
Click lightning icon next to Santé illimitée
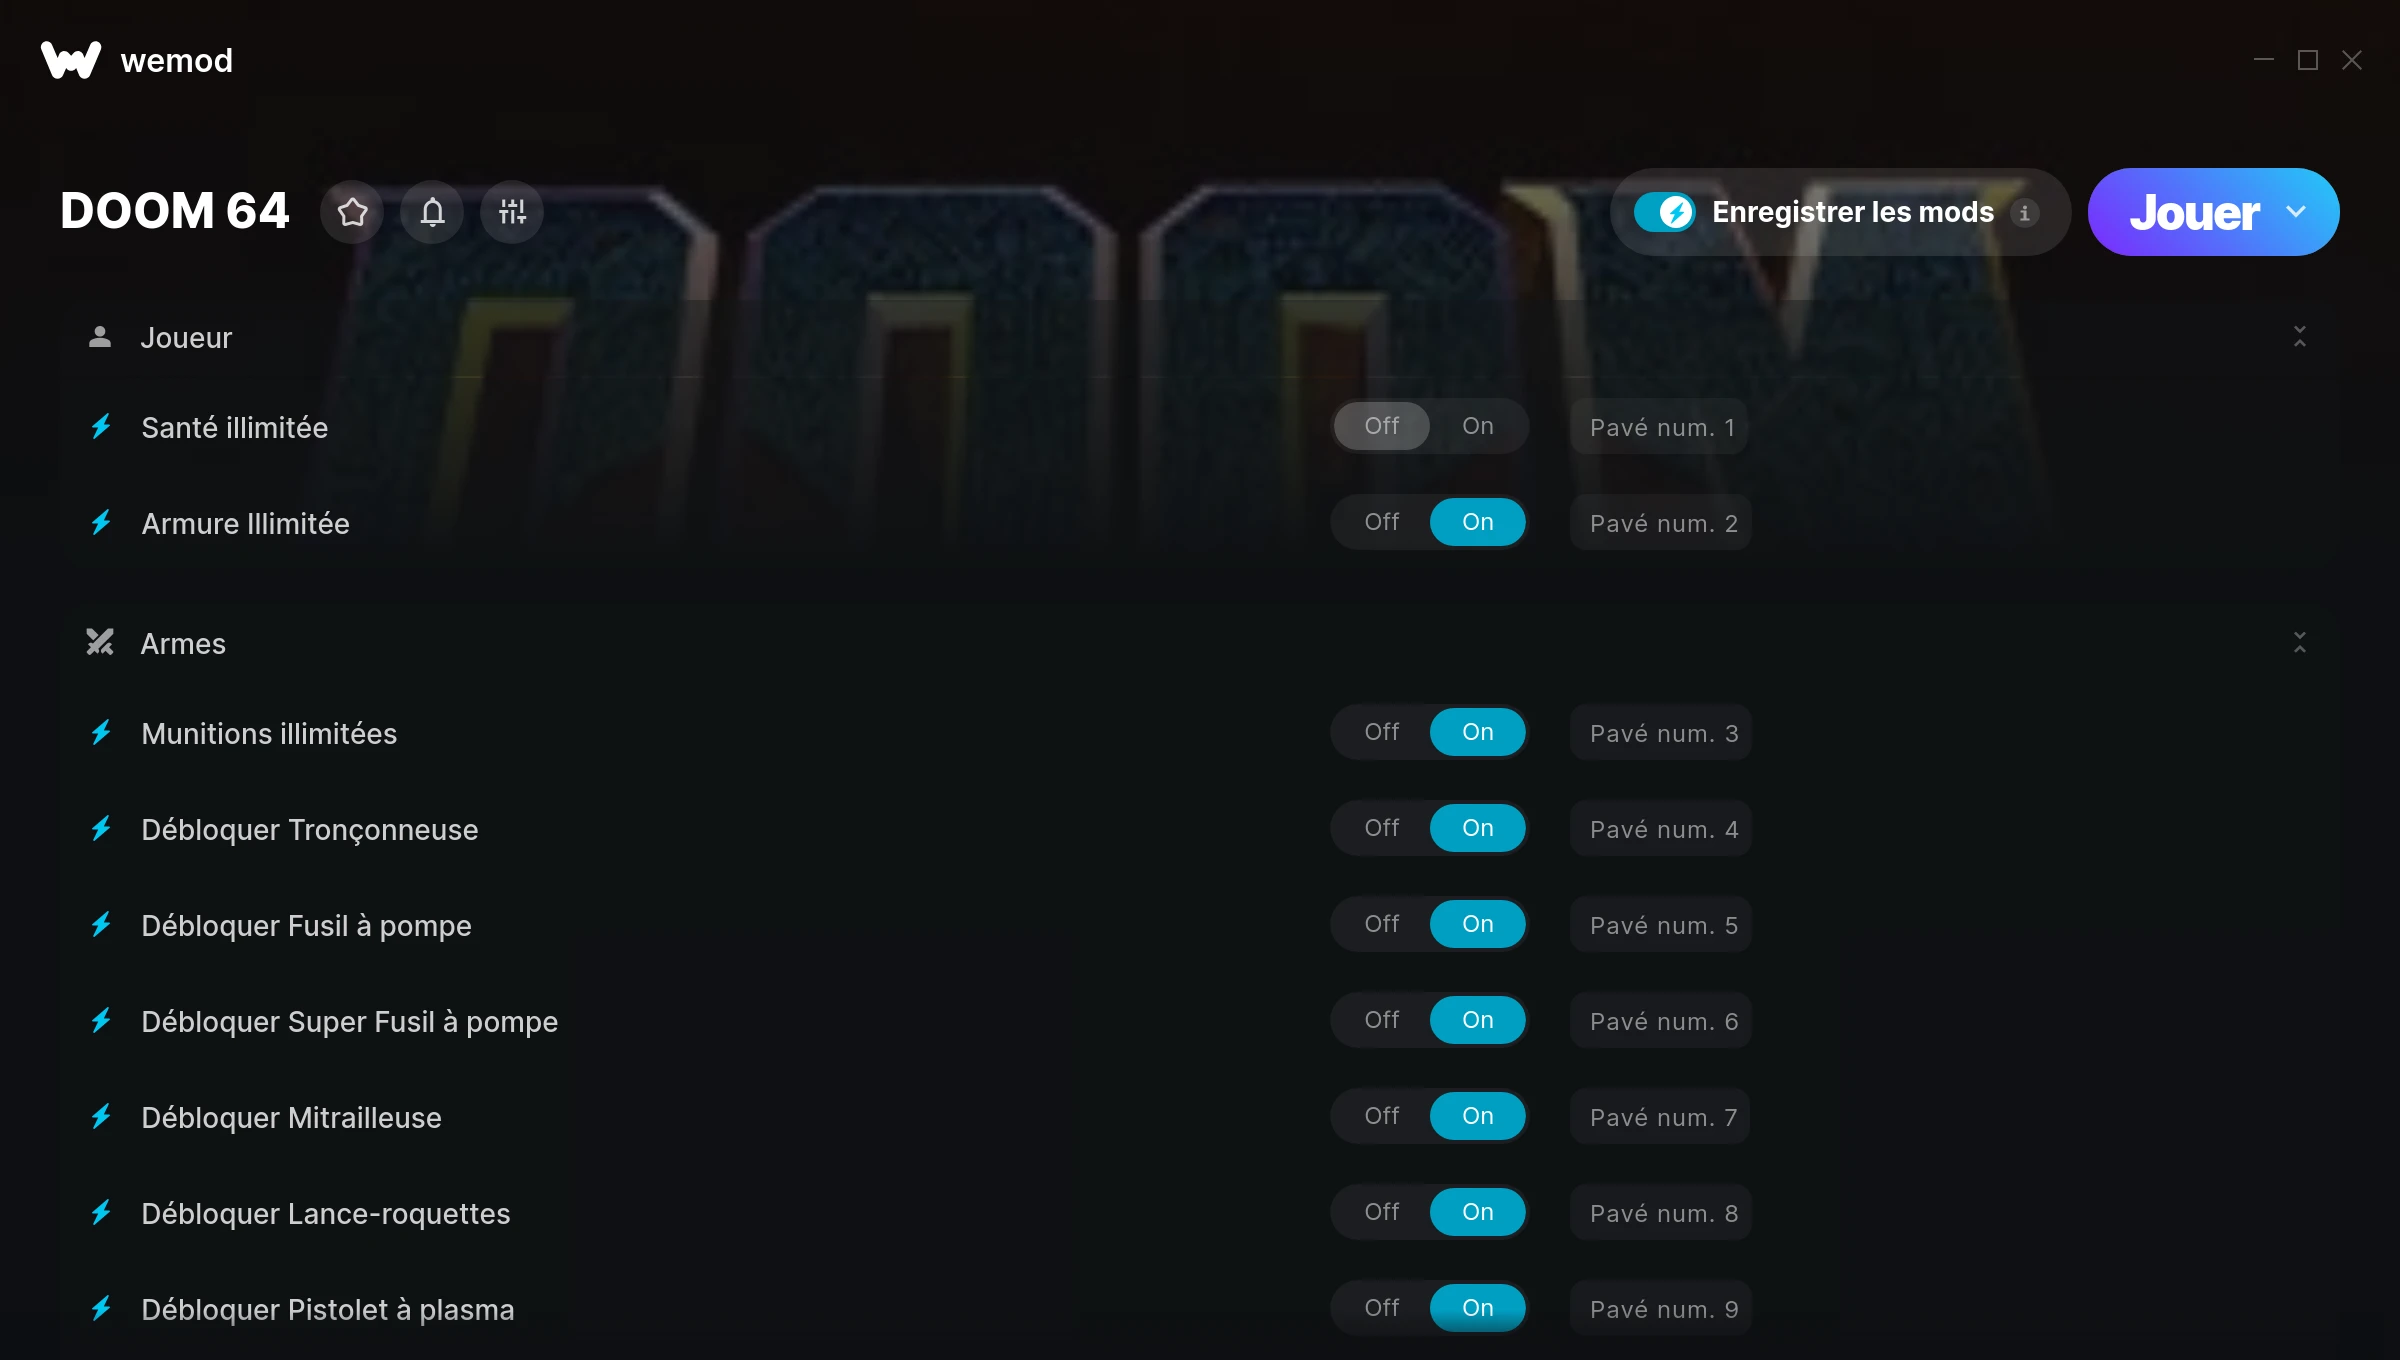click(101, 427)
